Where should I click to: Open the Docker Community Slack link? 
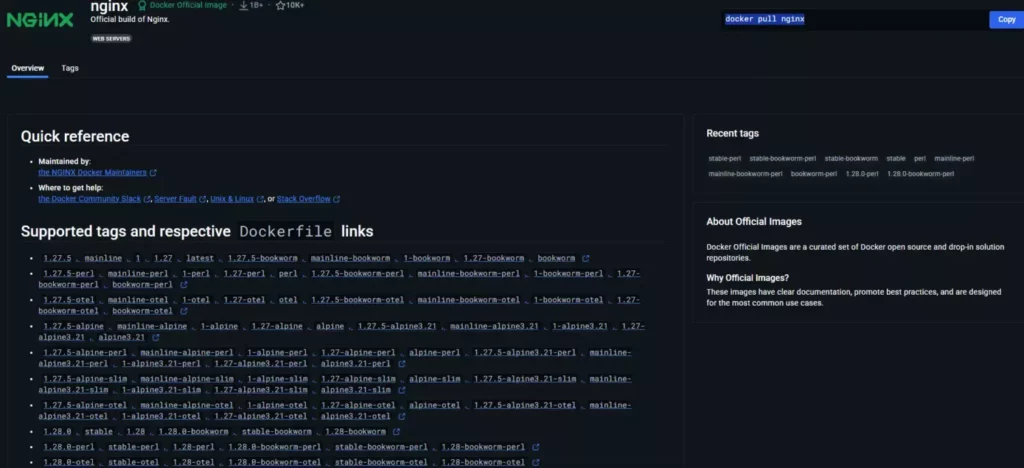89,199
